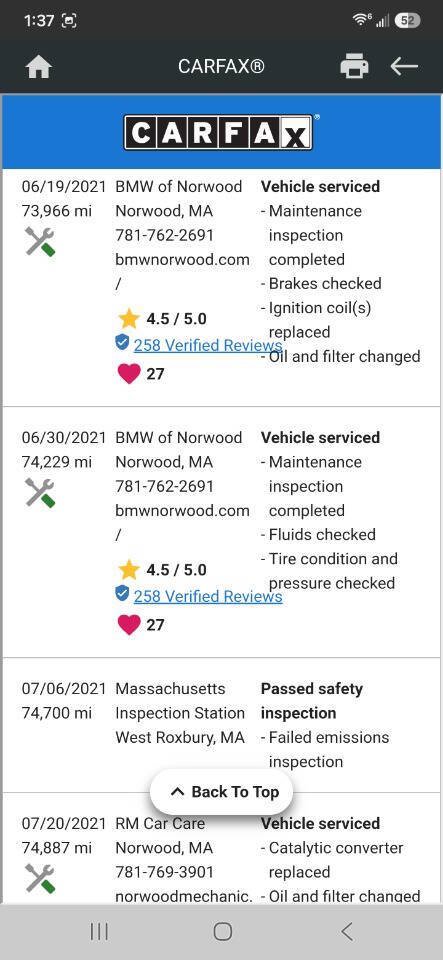This screenshot has height=960, width=443.
Task: Tap Android home navigation button
Action: pos(223,932)
